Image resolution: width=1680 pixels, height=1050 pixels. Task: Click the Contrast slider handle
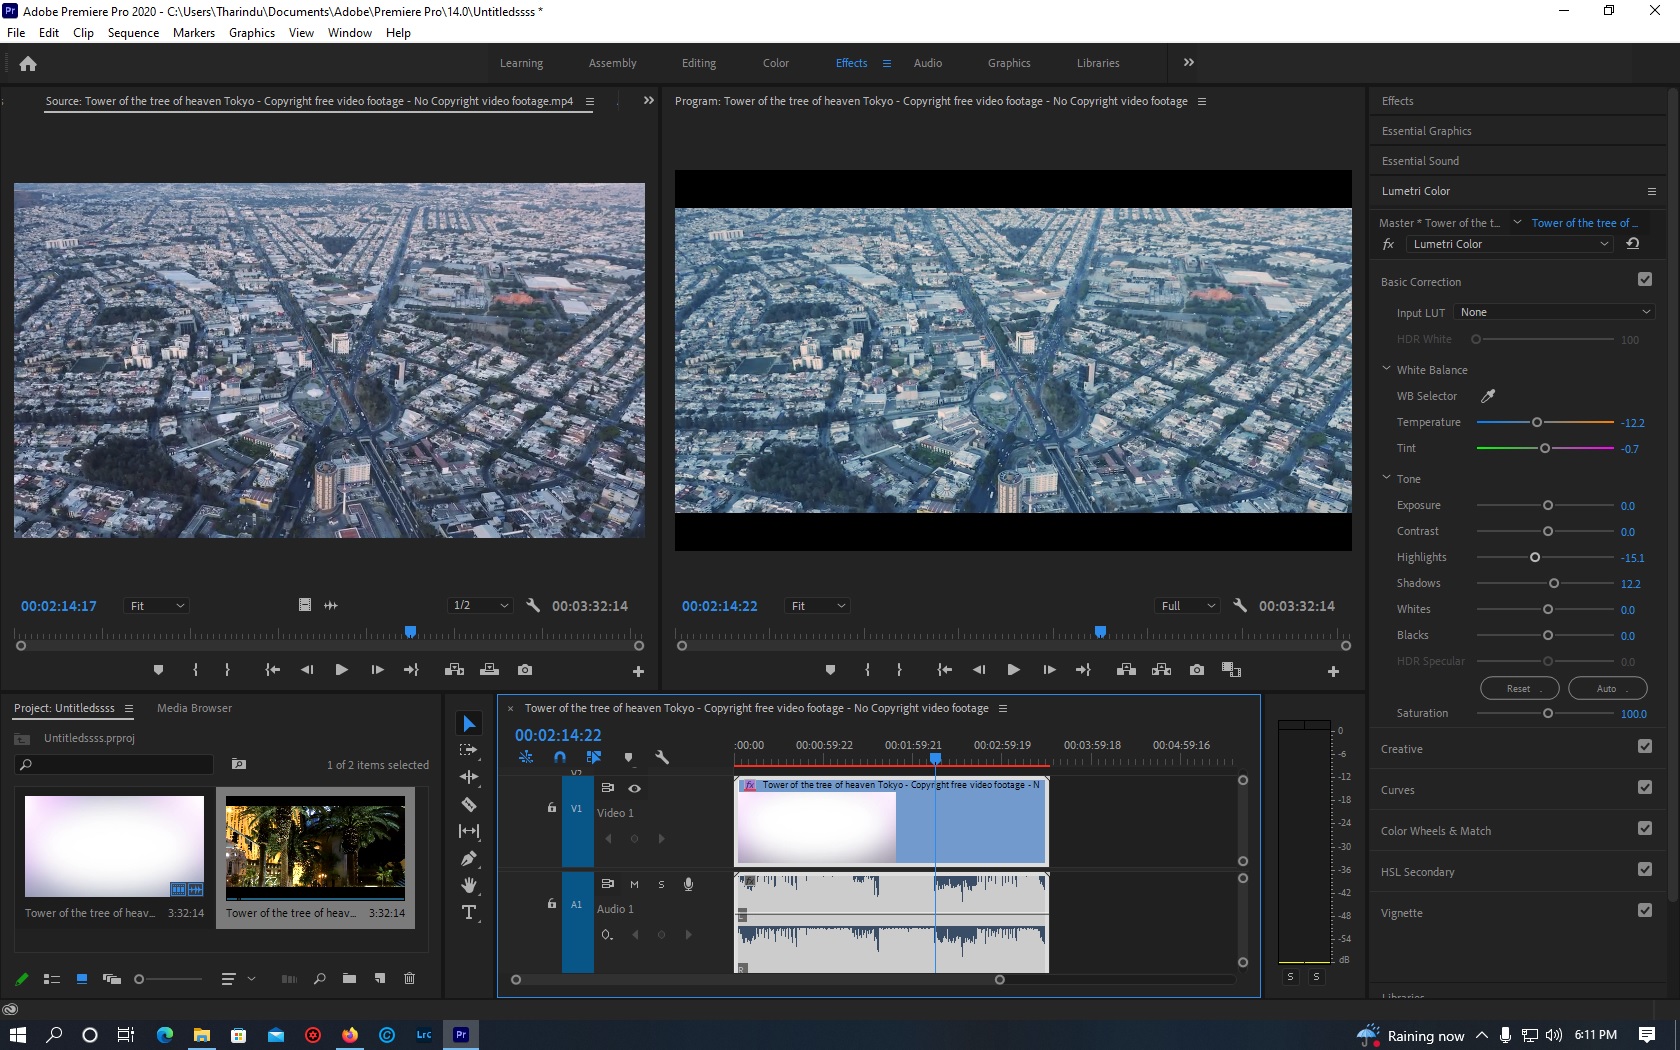(1548, 531)
